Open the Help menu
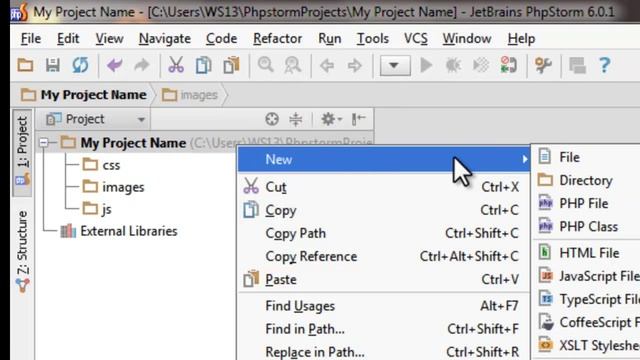640x360 pixels. (521, 39)
